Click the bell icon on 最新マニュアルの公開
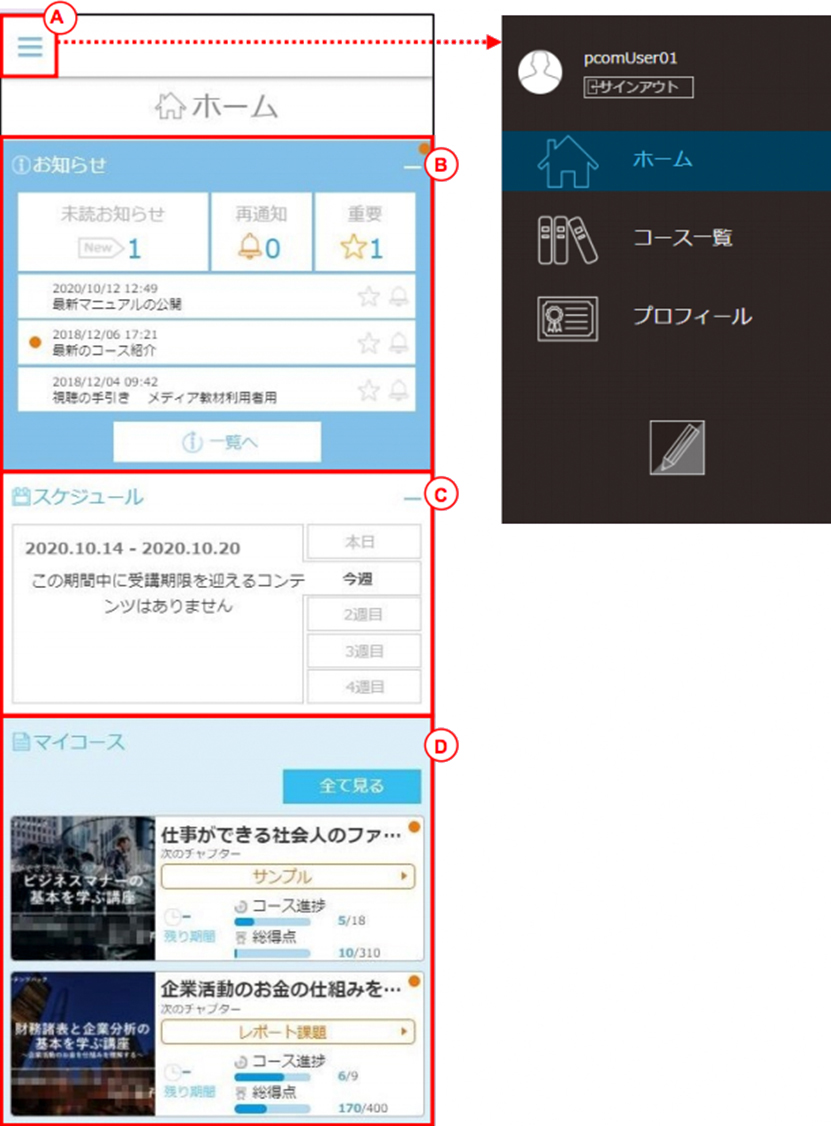Screen dimensions: 831x1126 (x=399, y=296)
